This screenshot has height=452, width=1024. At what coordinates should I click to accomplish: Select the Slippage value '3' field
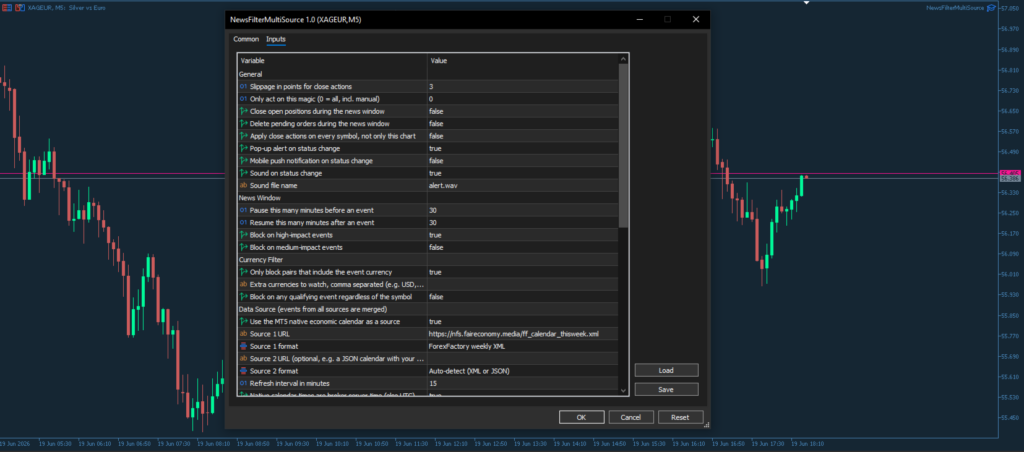[x=522, y=87]
